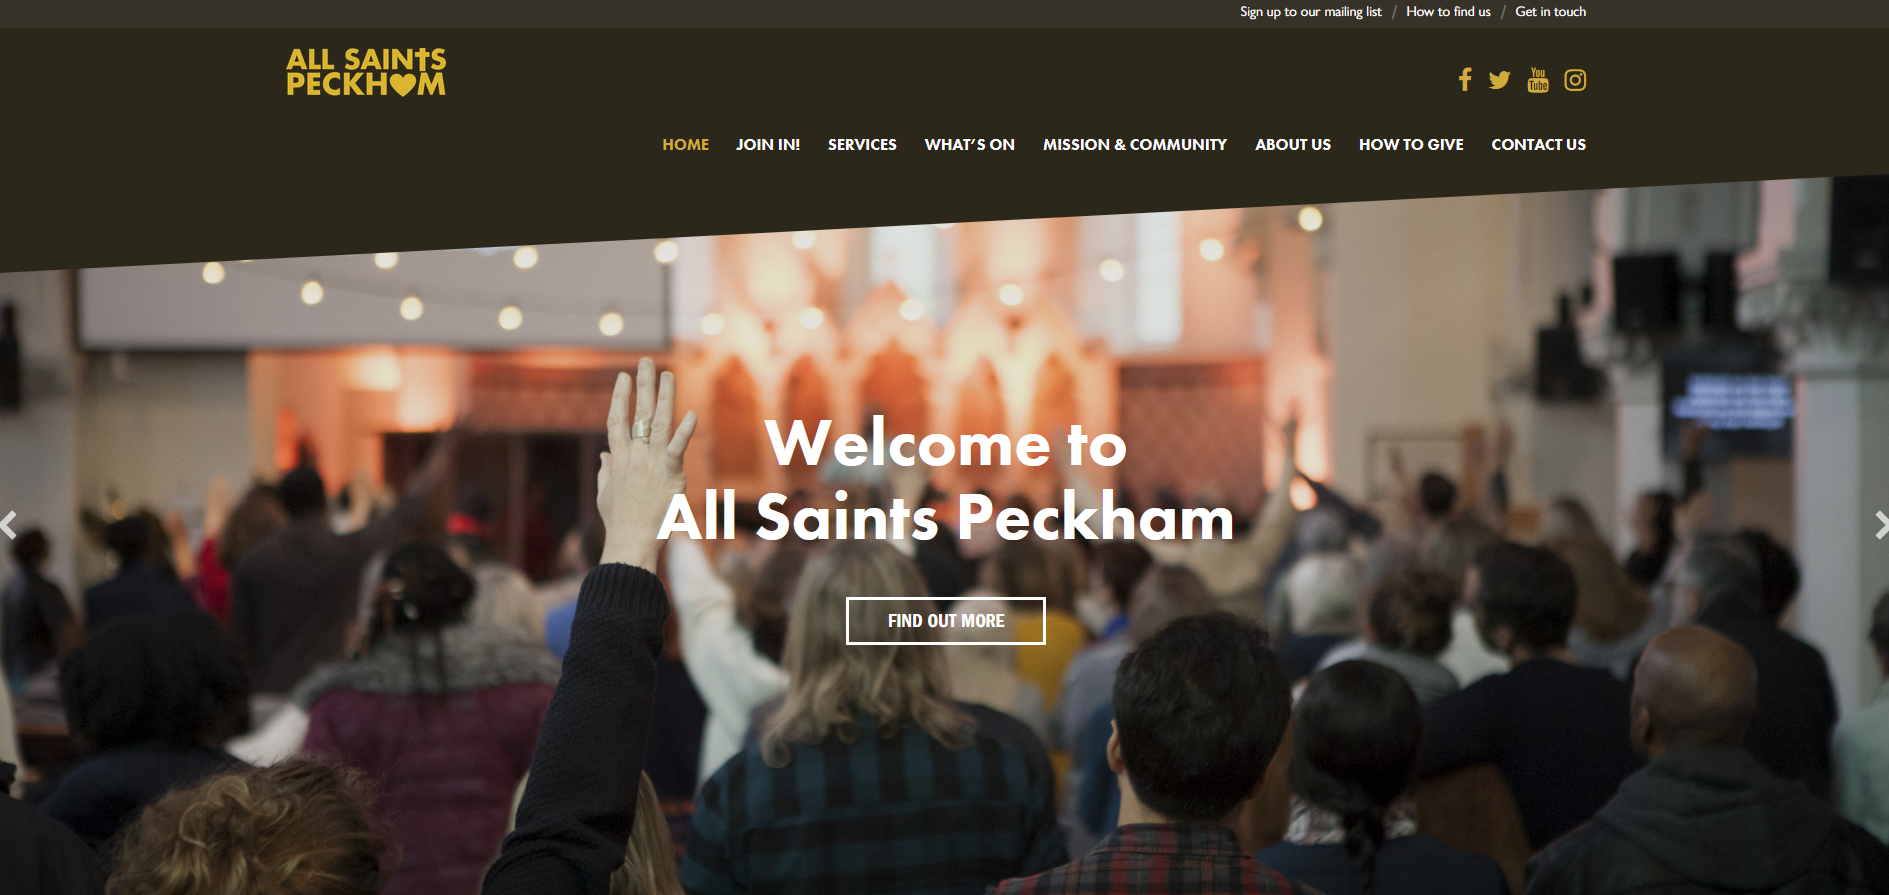
Task: Go to What's On
Action: (969, 145)
